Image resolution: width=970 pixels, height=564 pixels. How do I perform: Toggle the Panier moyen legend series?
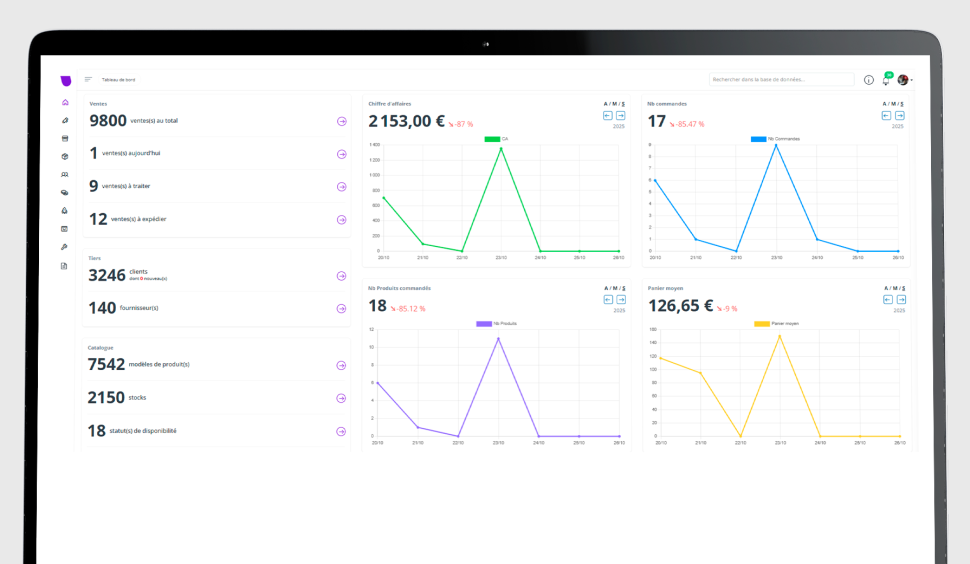click(762, 324)
